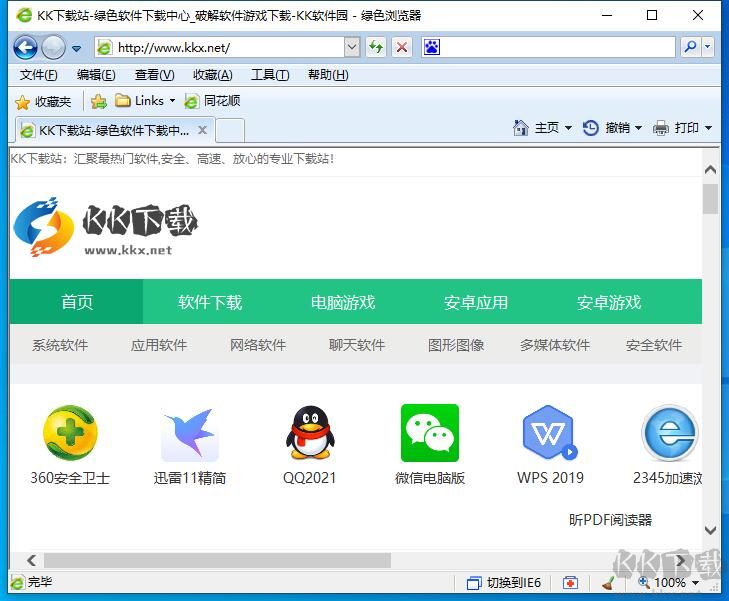Click the 收藏夹 star favorites button

[x=43, y=102]
